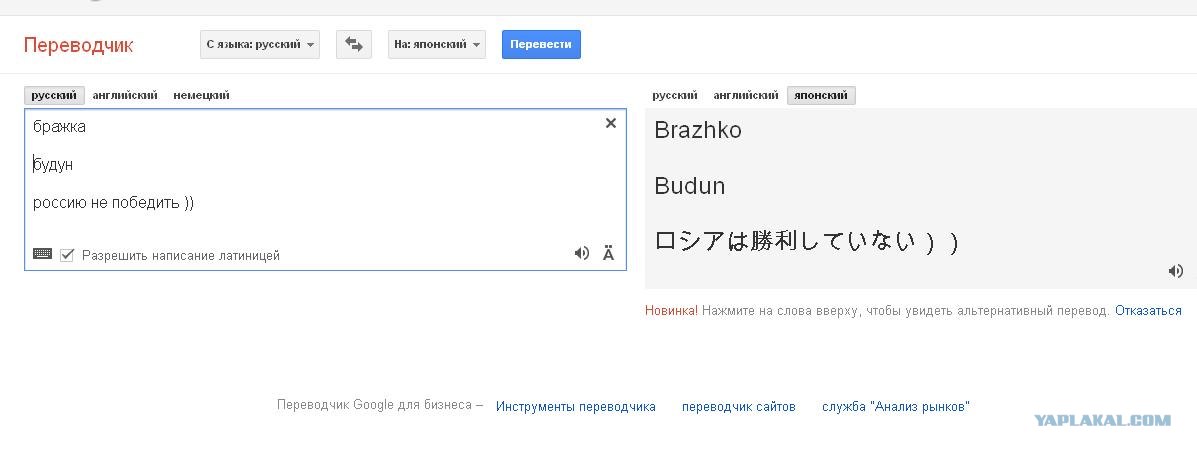Select source language tab русский
Screen dimensions: 1197x450
pos(54,96)
